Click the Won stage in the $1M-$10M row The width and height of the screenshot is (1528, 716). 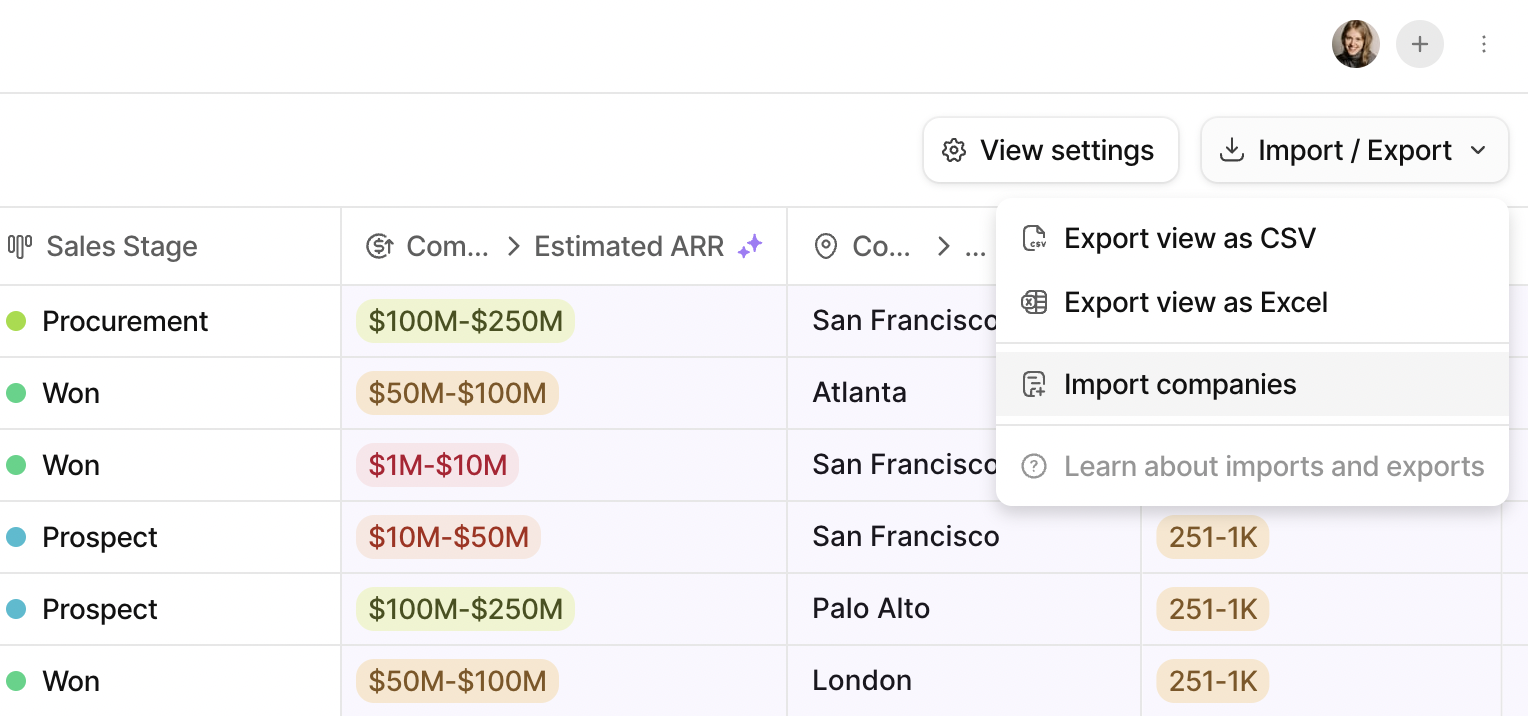(71, 465)
